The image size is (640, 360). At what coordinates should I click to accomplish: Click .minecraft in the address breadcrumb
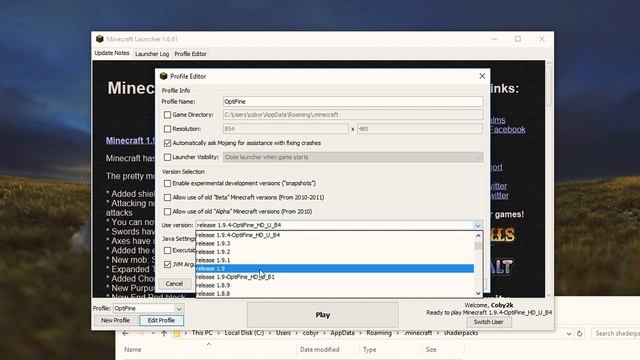[x=418, y=333]
